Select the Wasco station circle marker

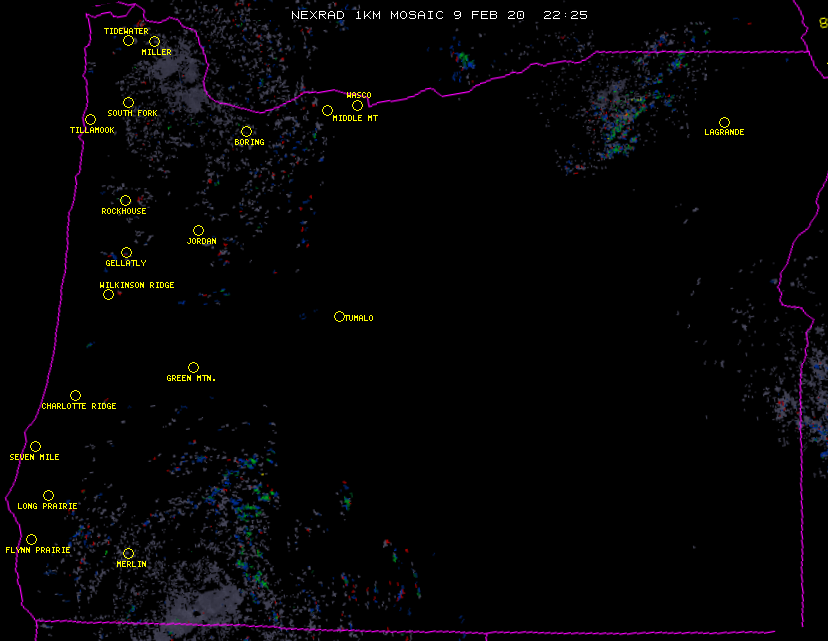[357, 105]
